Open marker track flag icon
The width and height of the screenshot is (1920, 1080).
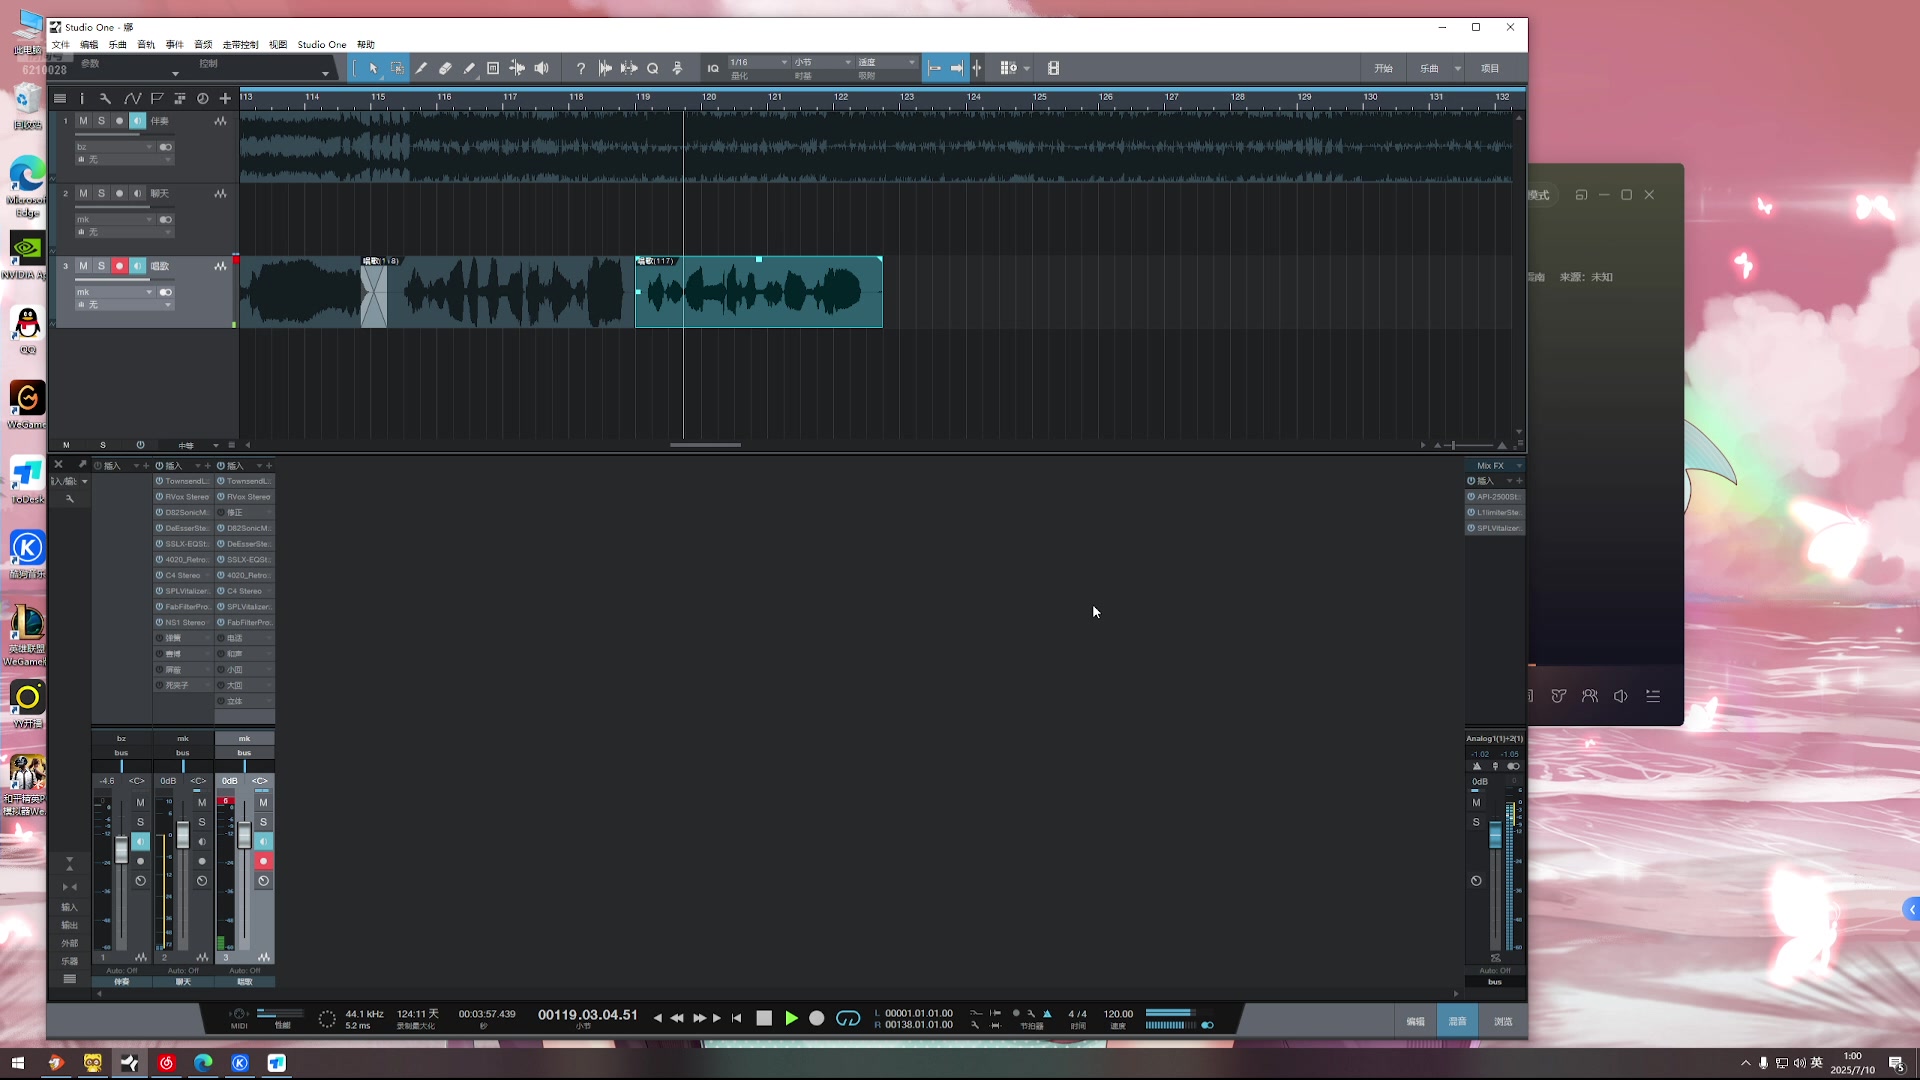pyautogui.click(x=157, y=98)
